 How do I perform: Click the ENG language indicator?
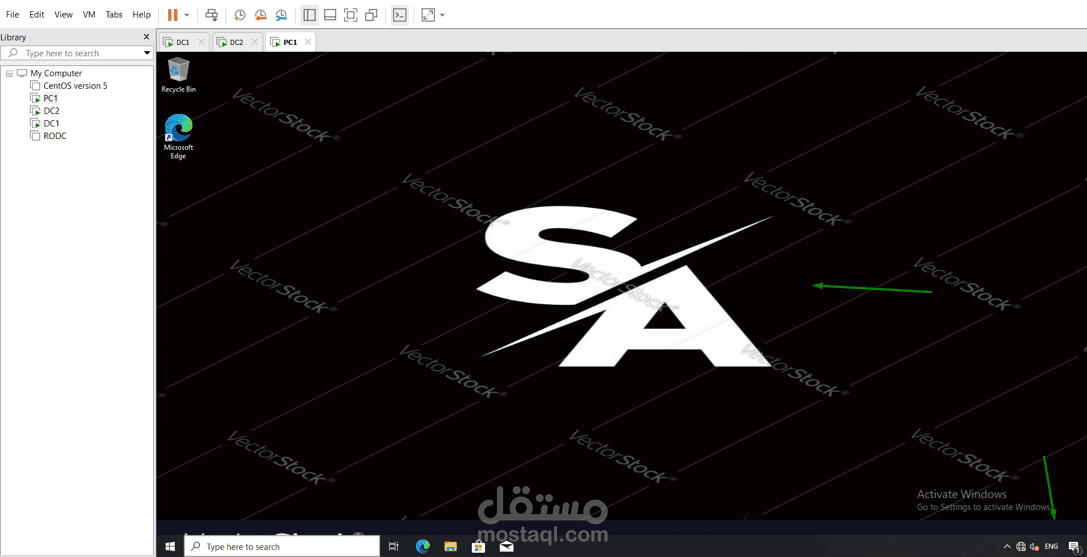coord(1052,547)
